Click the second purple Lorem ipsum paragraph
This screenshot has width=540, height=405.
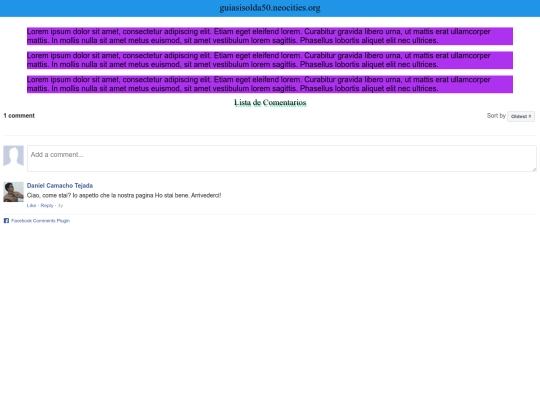(x=270, y=60)
